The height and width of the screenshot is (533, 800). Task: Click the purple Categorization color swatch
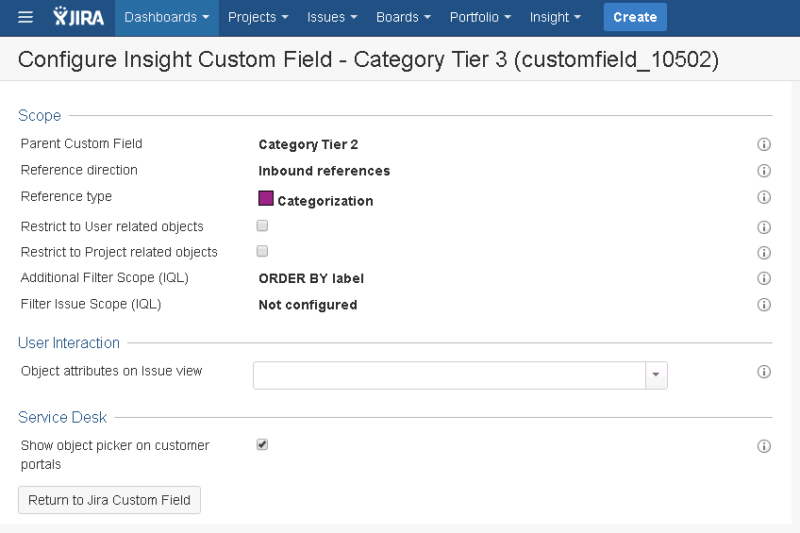pyautogui.click(x=266, y=199)
